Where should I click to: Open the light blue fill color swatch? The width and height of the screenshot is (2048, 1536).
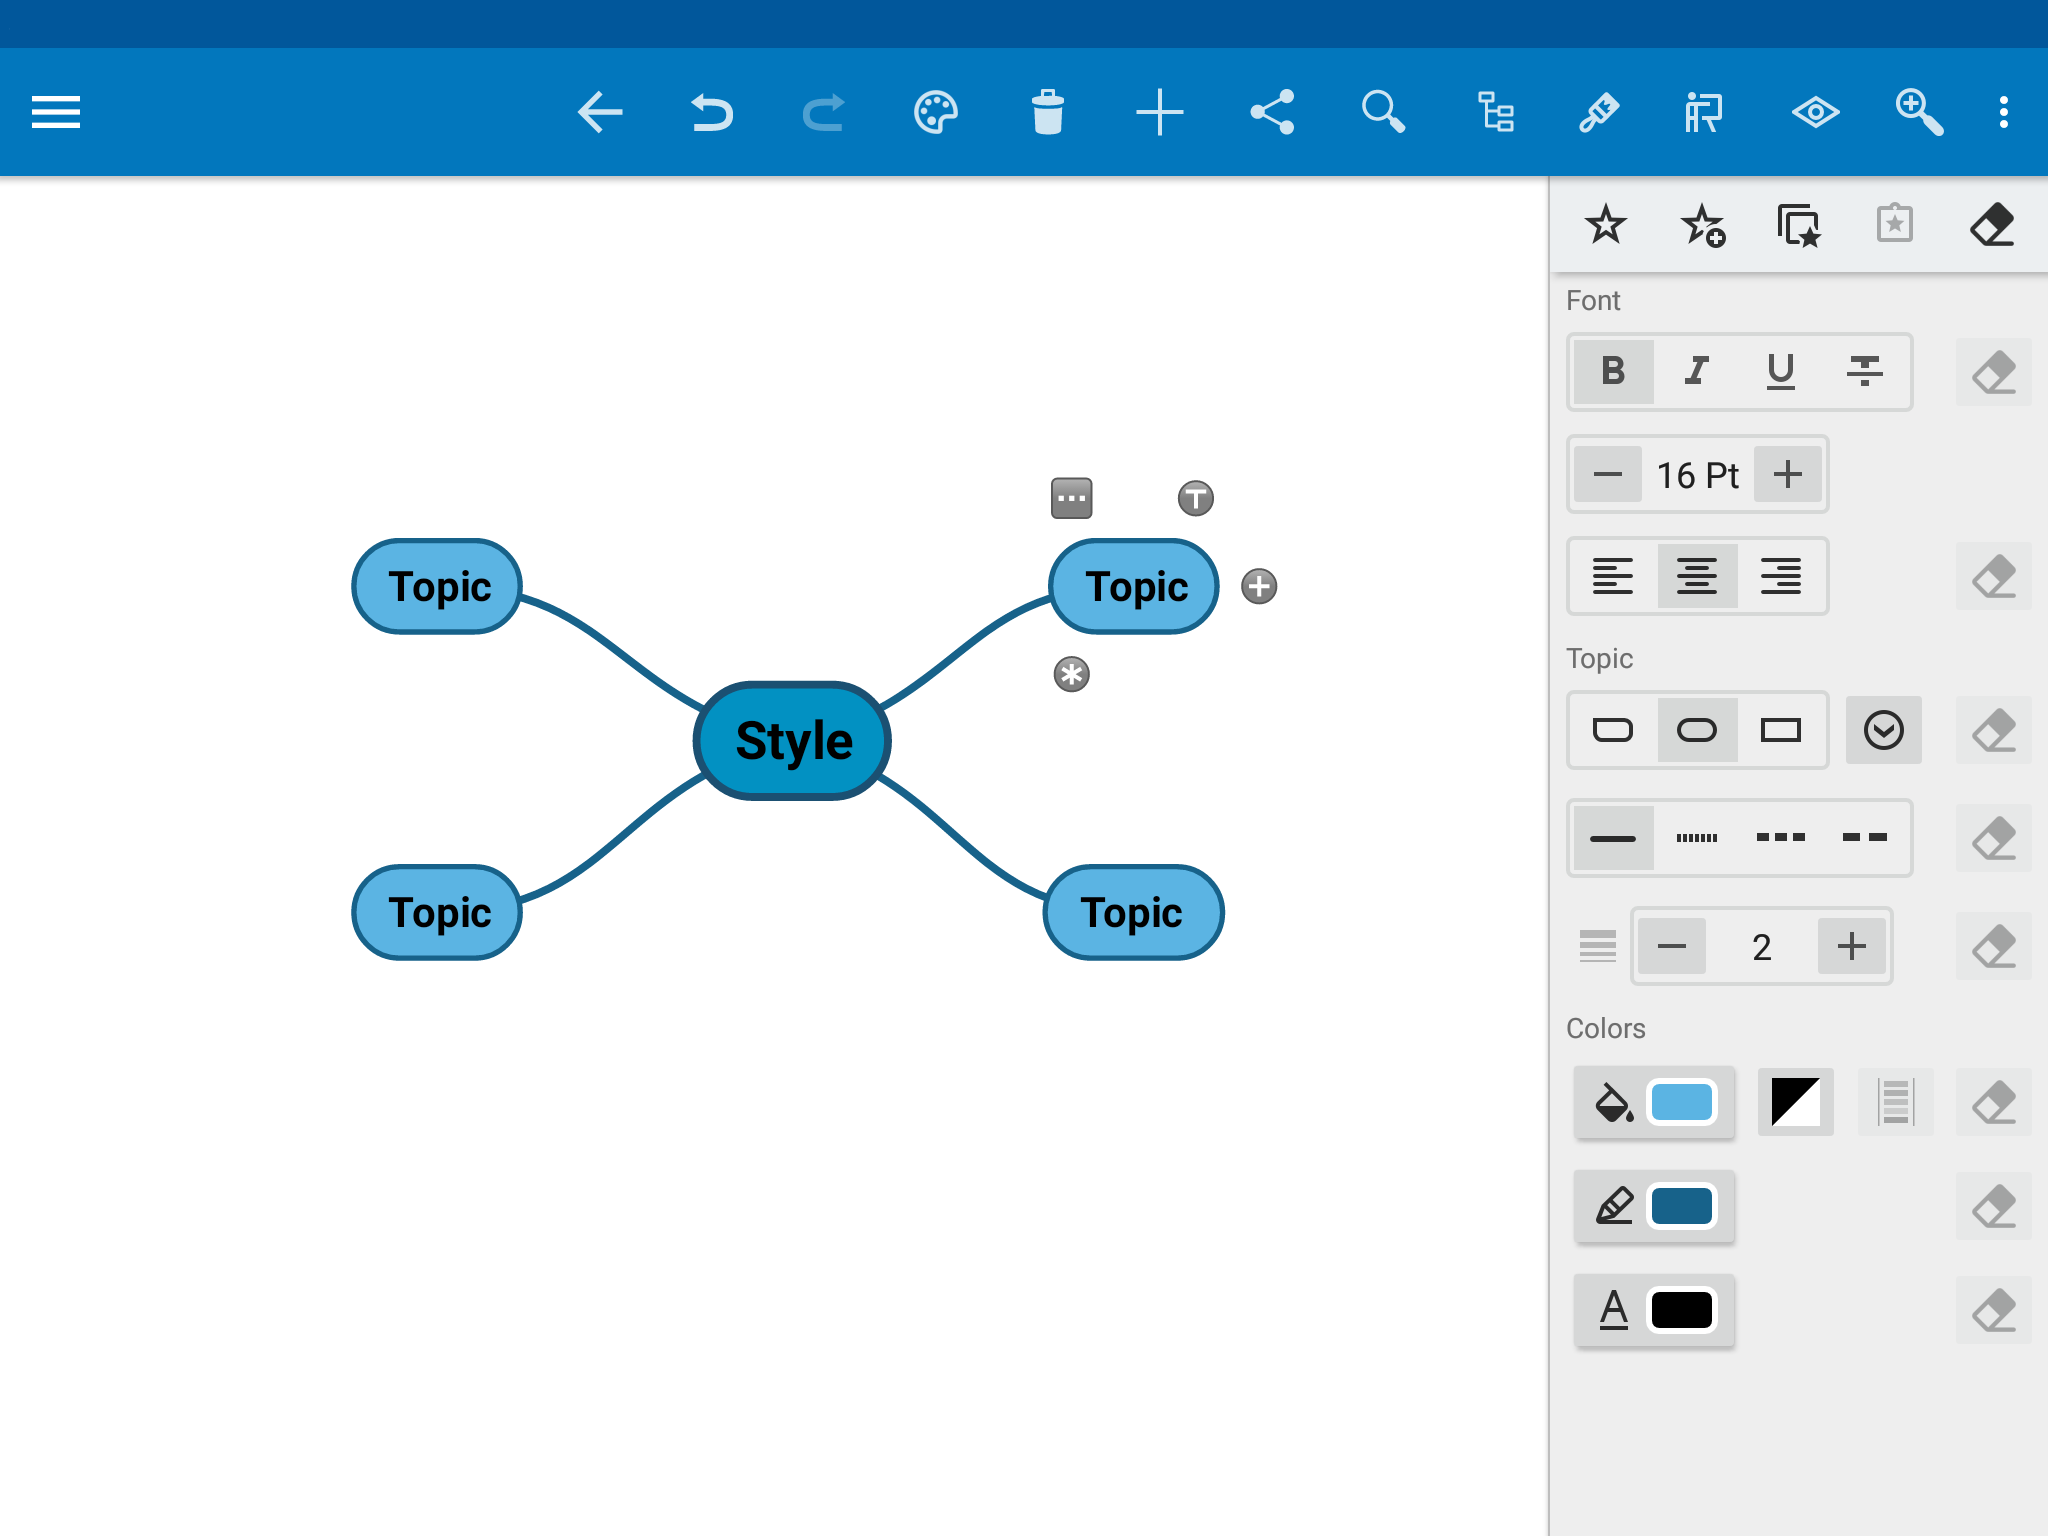(1686, 1103)
